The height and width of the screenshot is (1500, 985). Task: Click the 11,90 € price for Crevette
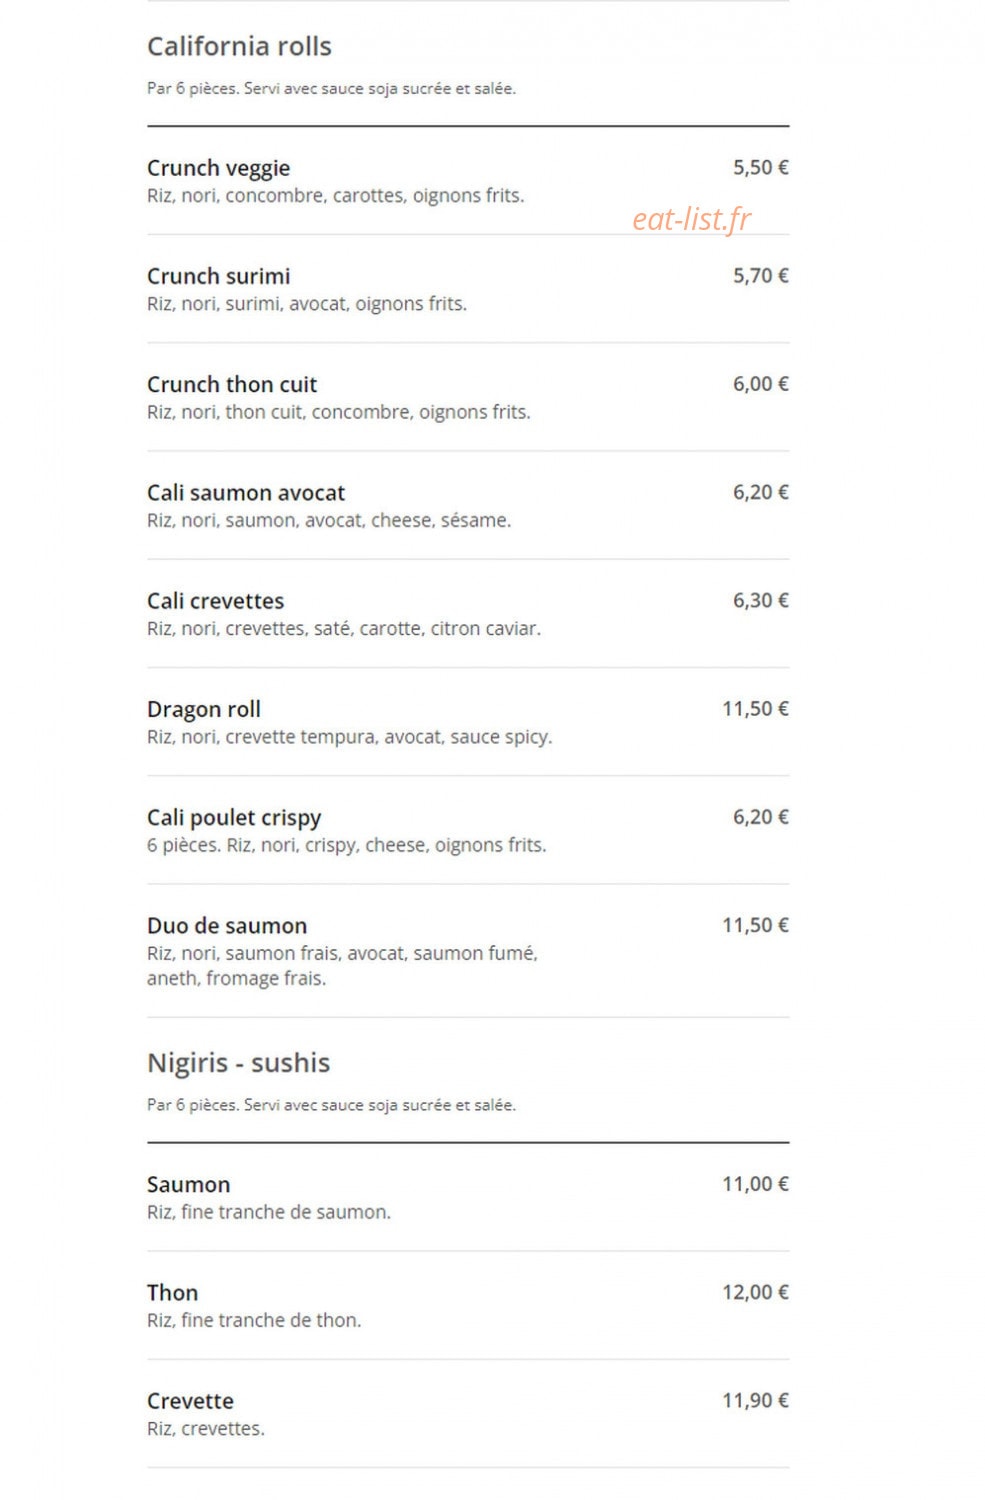tap(756, 1400)
